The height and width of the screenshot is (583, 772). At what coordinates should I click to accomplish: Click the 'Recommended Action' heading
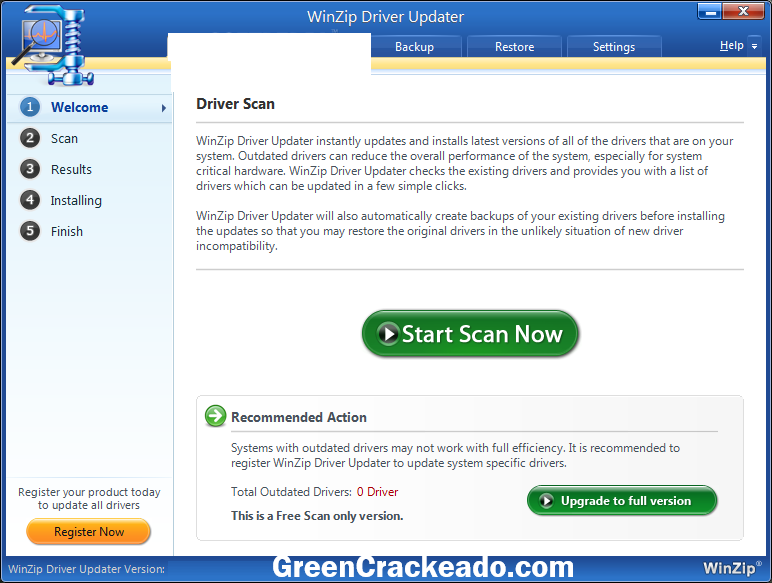tap(299, 417)
